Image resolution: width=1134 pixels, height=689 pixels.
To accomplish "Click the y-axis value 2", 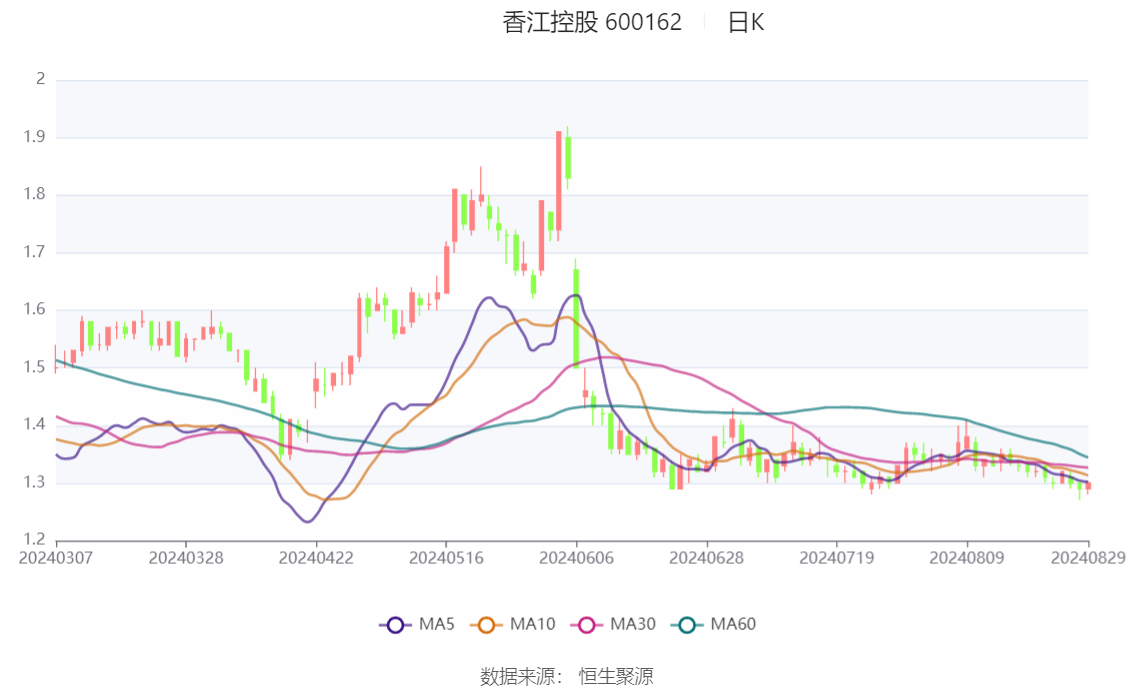I will point(41,79).
